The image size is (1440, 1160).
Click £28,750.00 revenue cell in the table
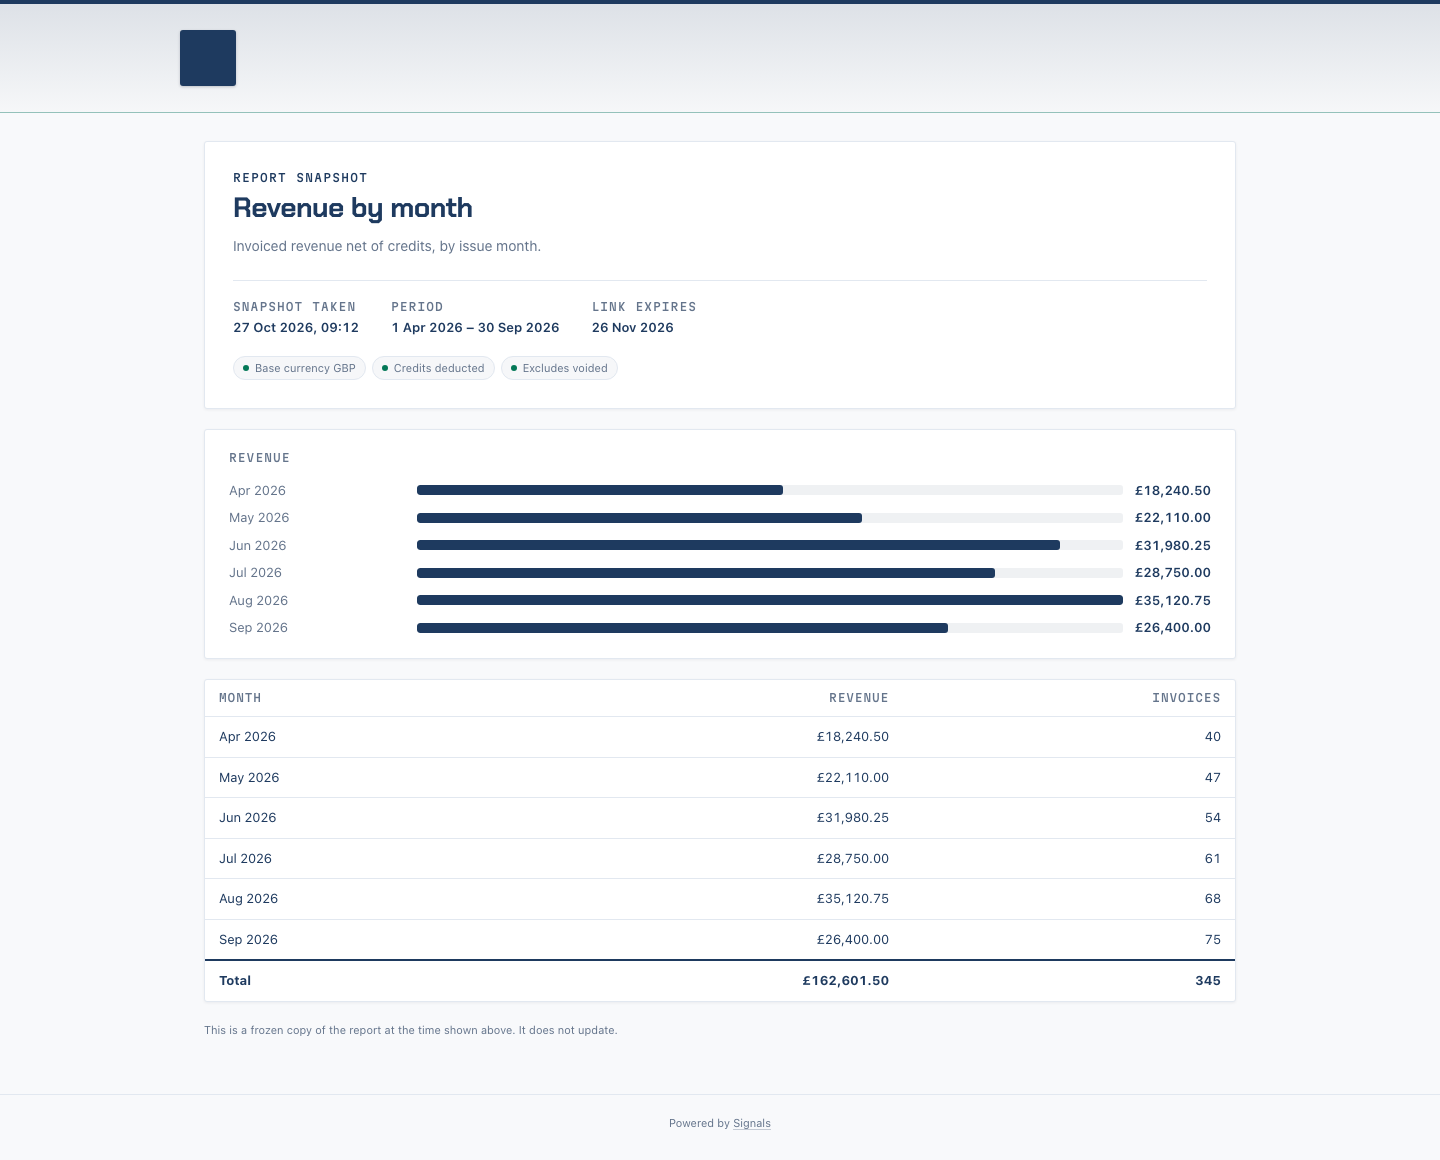(853, 859)
